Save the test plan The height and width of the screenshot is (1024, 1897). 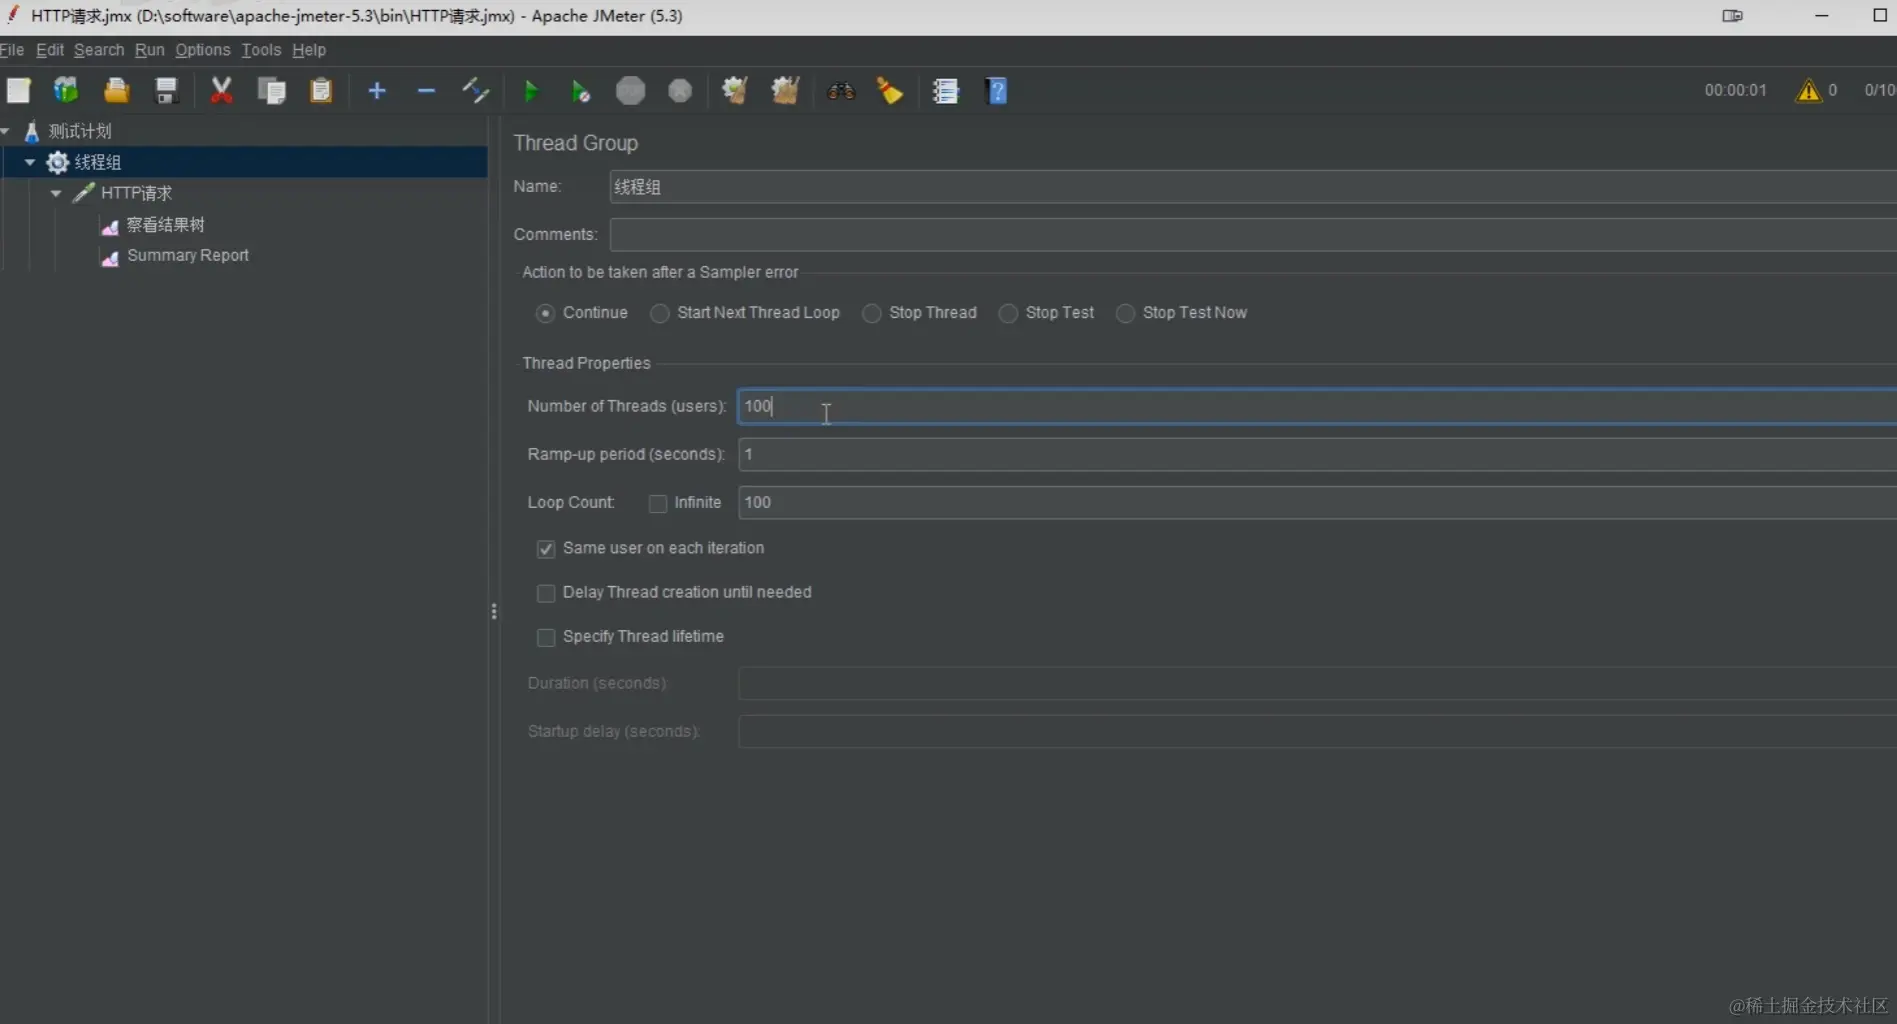[x=166, y=91]
